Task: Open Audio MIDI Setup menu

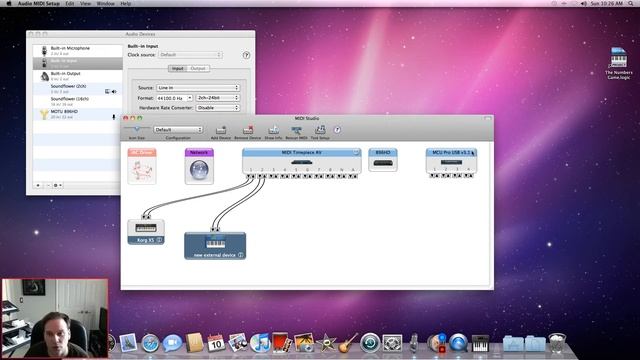Action: point(38,3)
